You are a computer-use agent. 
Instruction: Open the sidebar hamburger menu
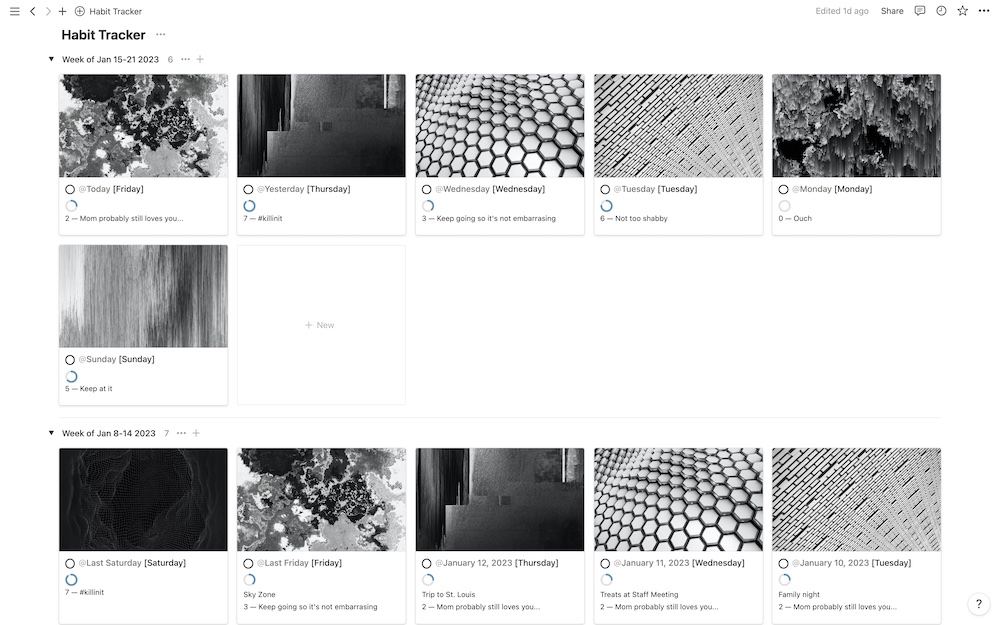tap(15, 11)
